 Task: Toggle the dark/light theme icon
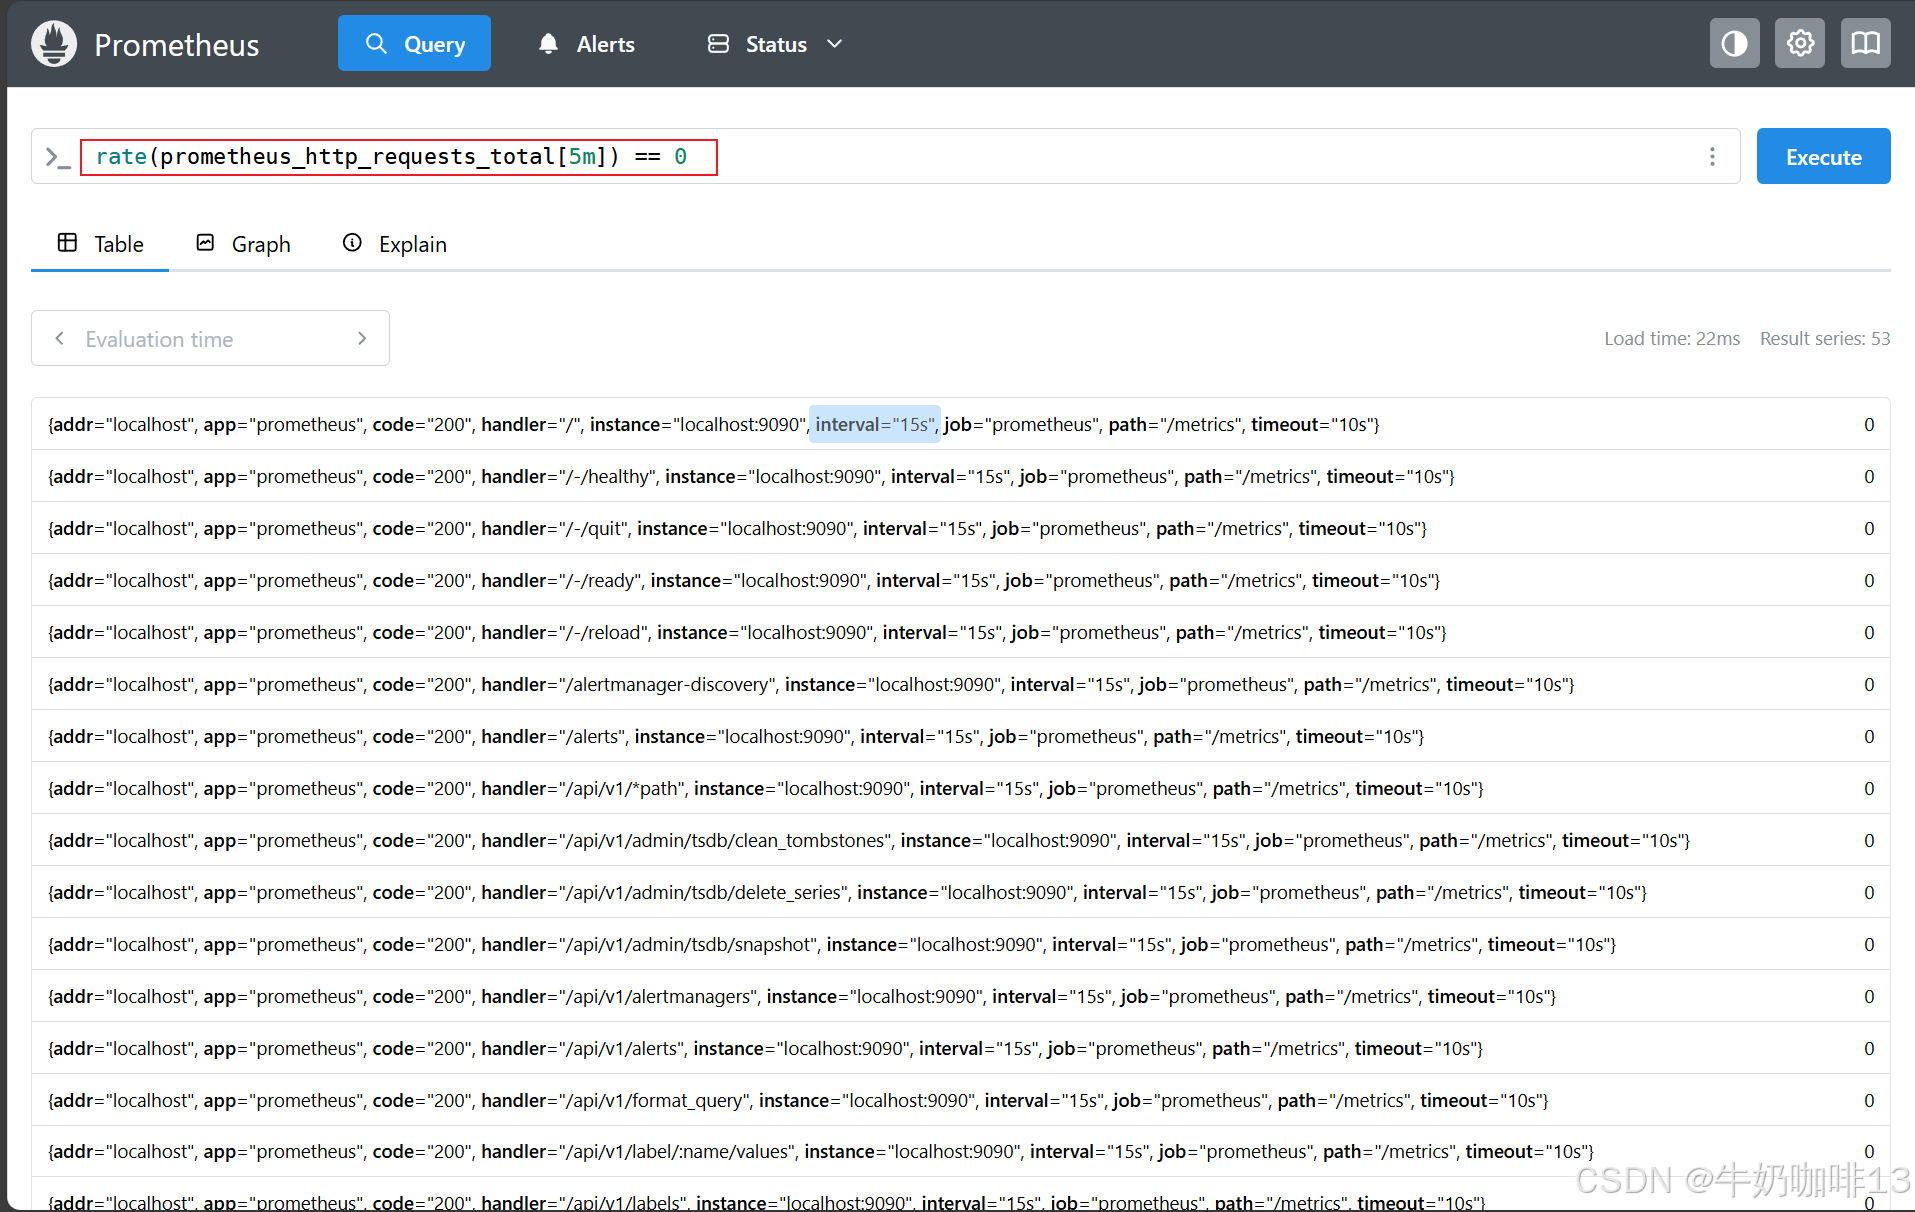[x=1734, y=43]
